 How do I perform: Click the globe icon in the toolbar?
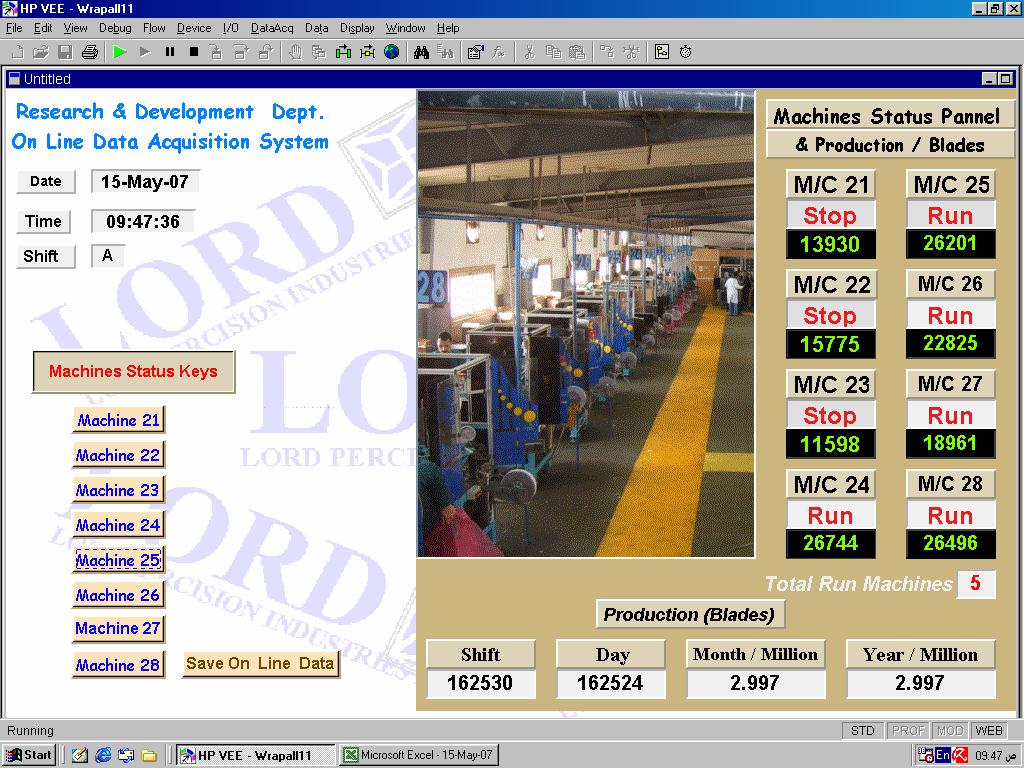391,52
